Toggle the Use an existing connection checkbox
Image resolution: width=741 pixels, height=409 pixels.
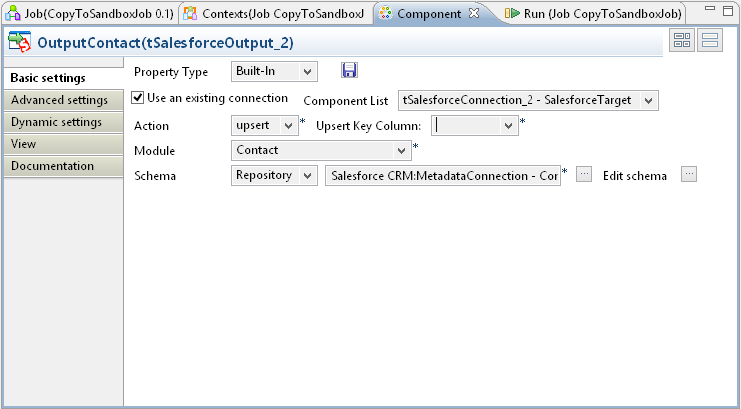click(x=139, y=98)
